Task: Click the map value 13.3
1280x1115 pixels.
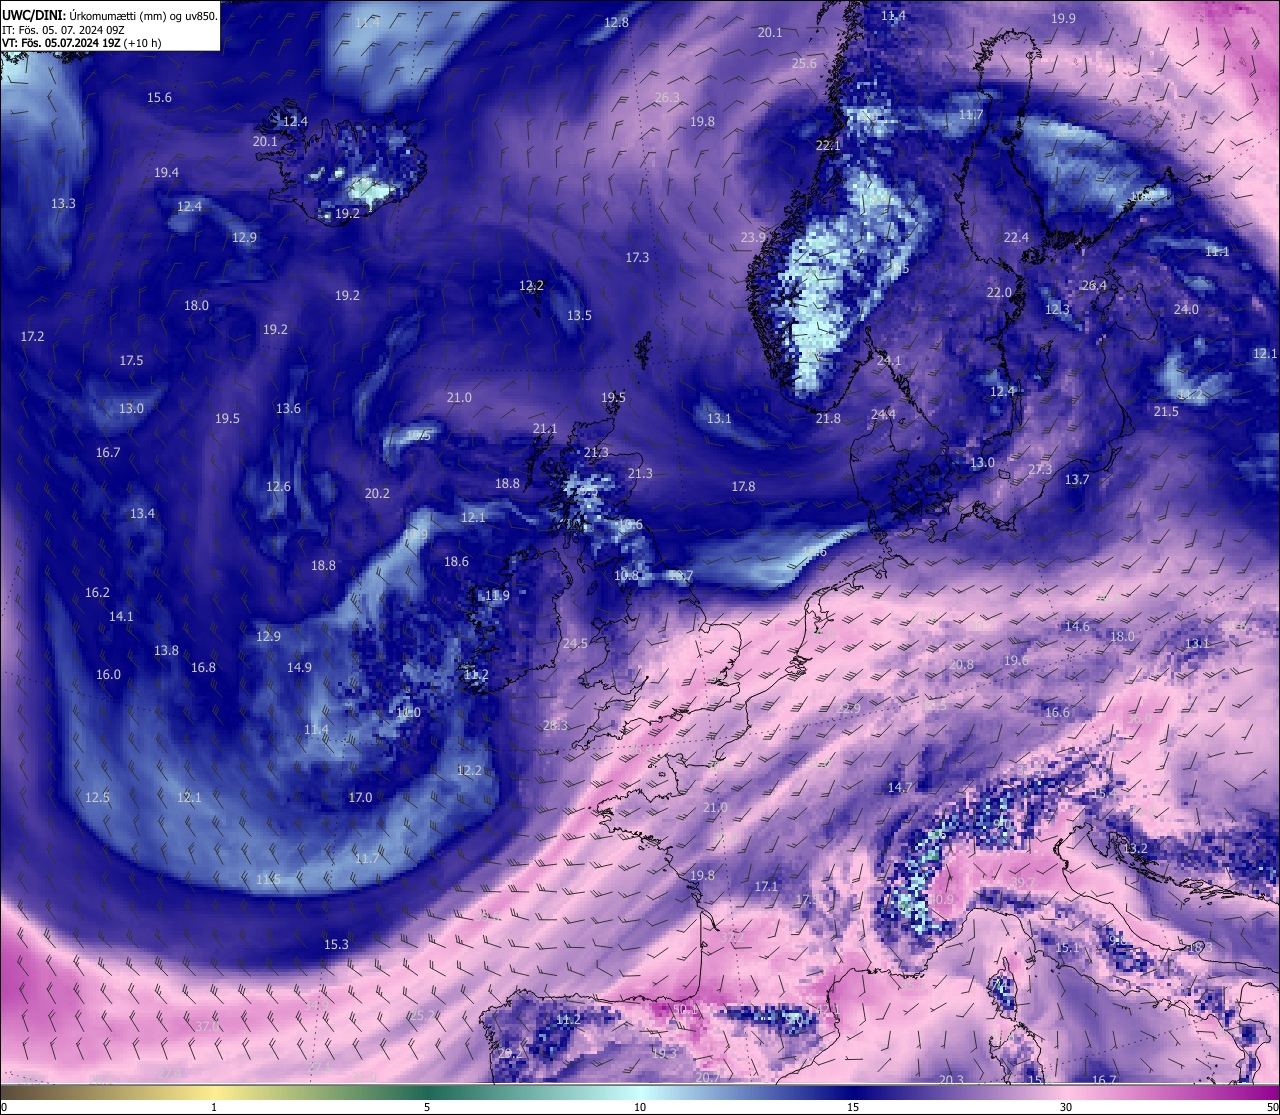Action: [x=63, y=203]
